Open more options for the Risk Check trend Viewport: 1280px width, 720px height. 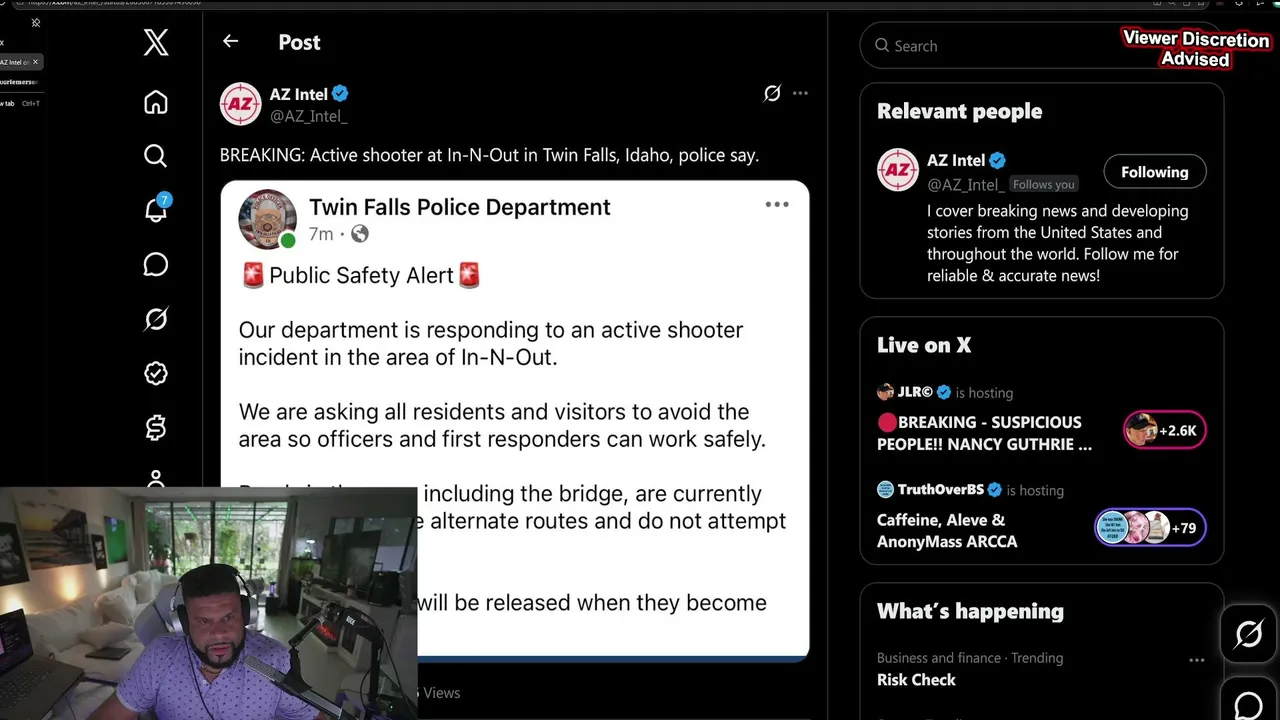coord(1196,660)
